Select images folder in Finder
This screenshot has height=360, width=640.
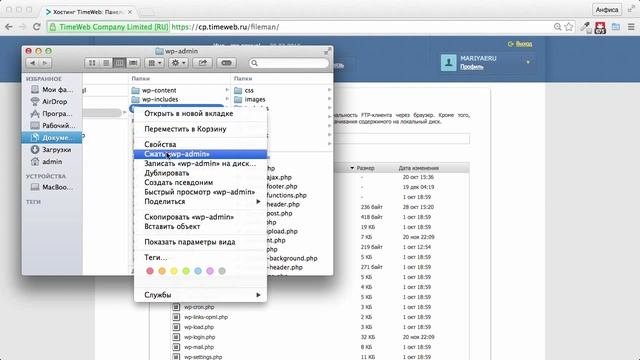[x=255, y=99]
